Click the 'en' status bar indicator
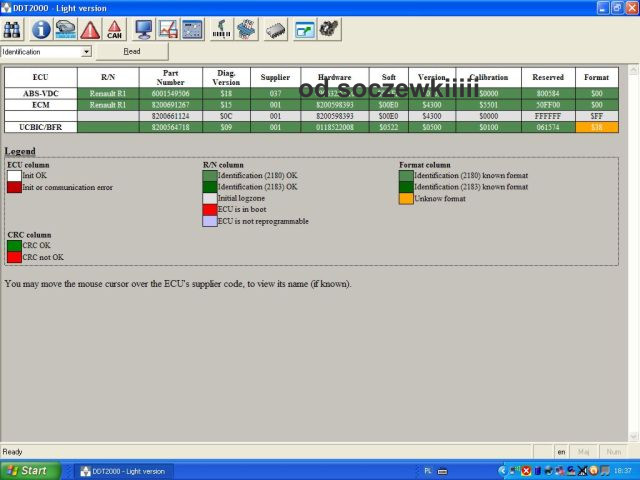The image size is (640, 480). tap(562, 452)
